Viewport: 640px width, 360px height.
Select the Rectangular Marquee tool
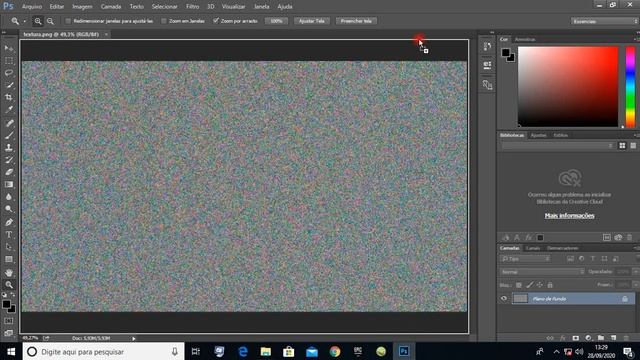(x=9, y=60)
